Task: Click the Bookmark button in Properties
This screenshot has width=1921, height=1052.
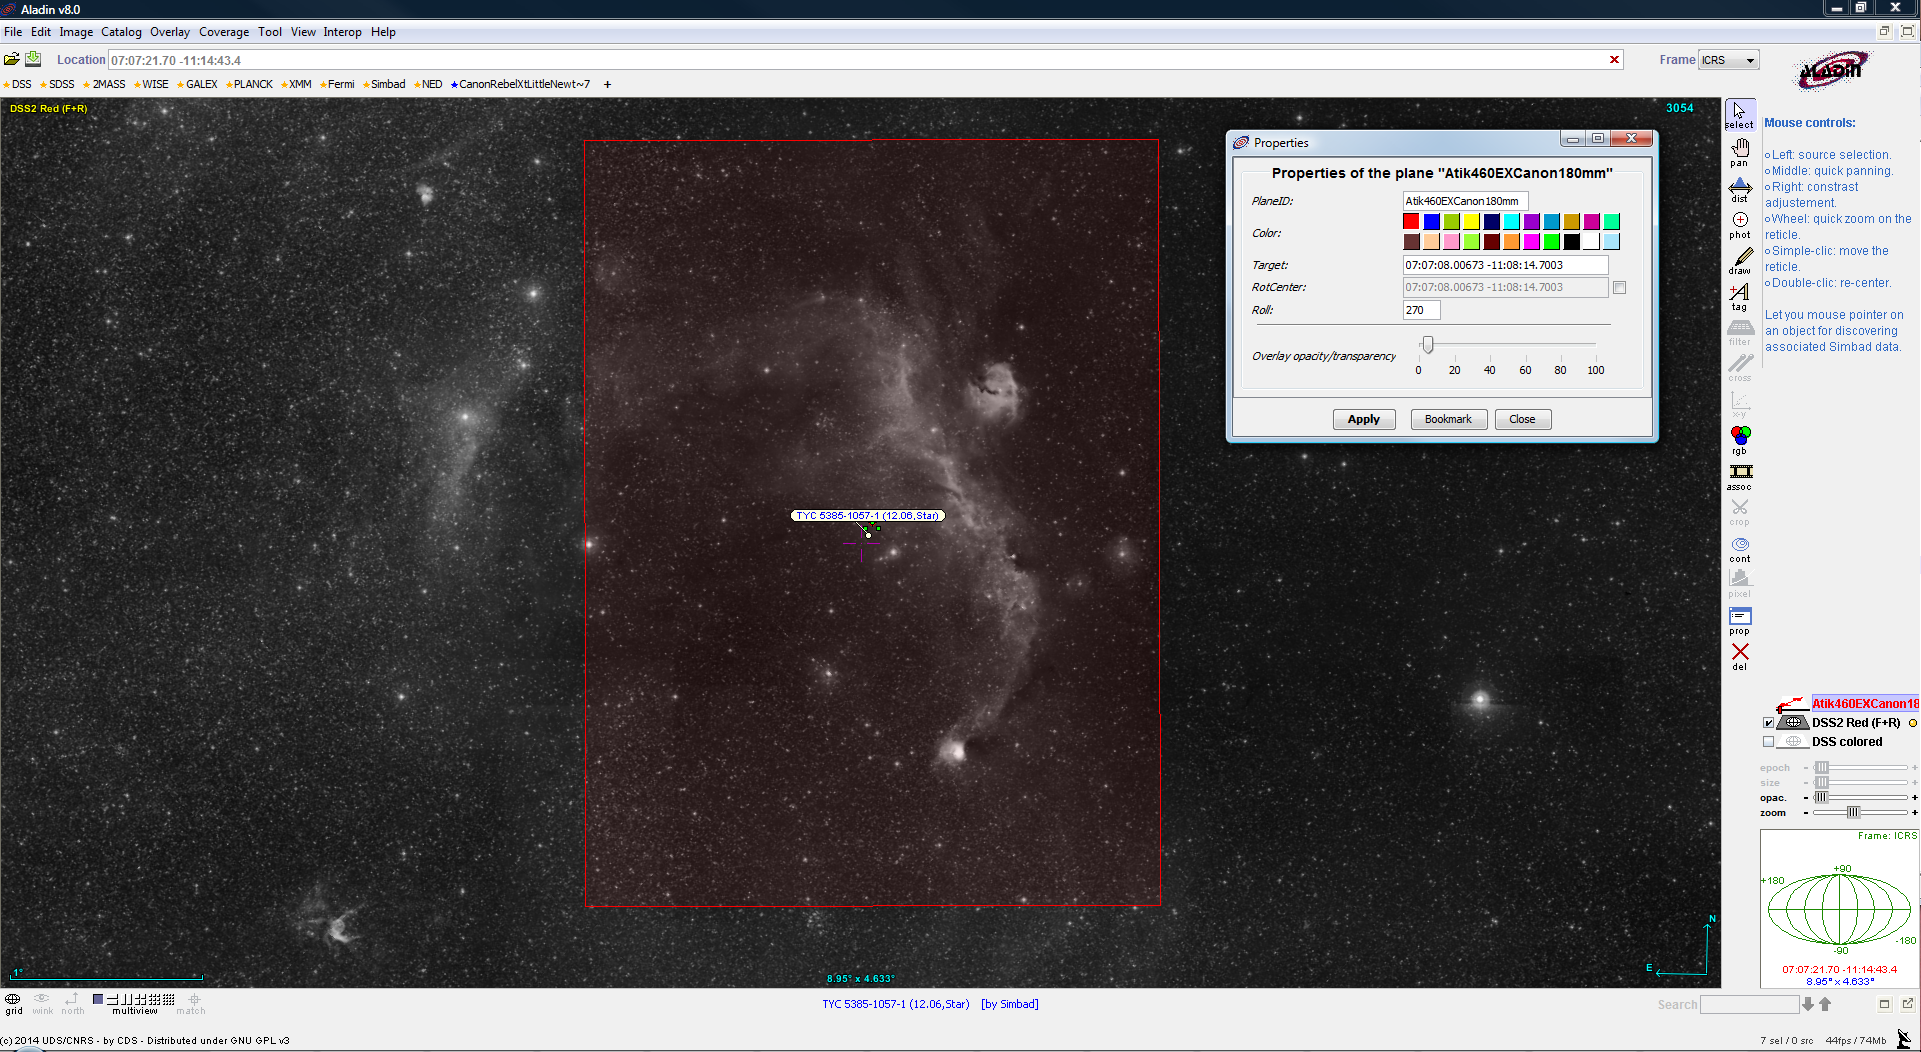Action: [x=1448, y=420]
